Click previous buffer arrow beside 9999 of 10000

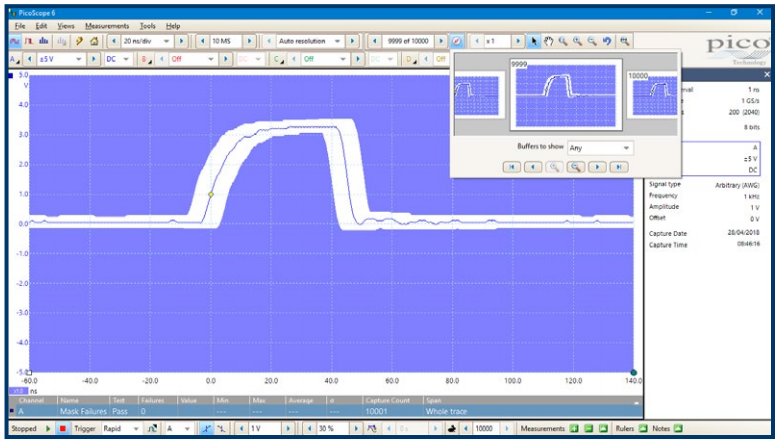click(375, 41)
